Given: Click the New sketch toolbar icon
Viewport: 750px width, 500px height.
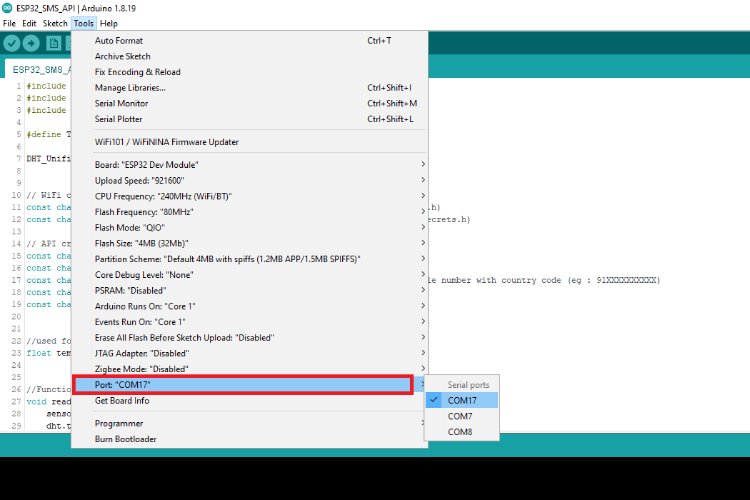Looking at the screenshot, I should [54, 44].
